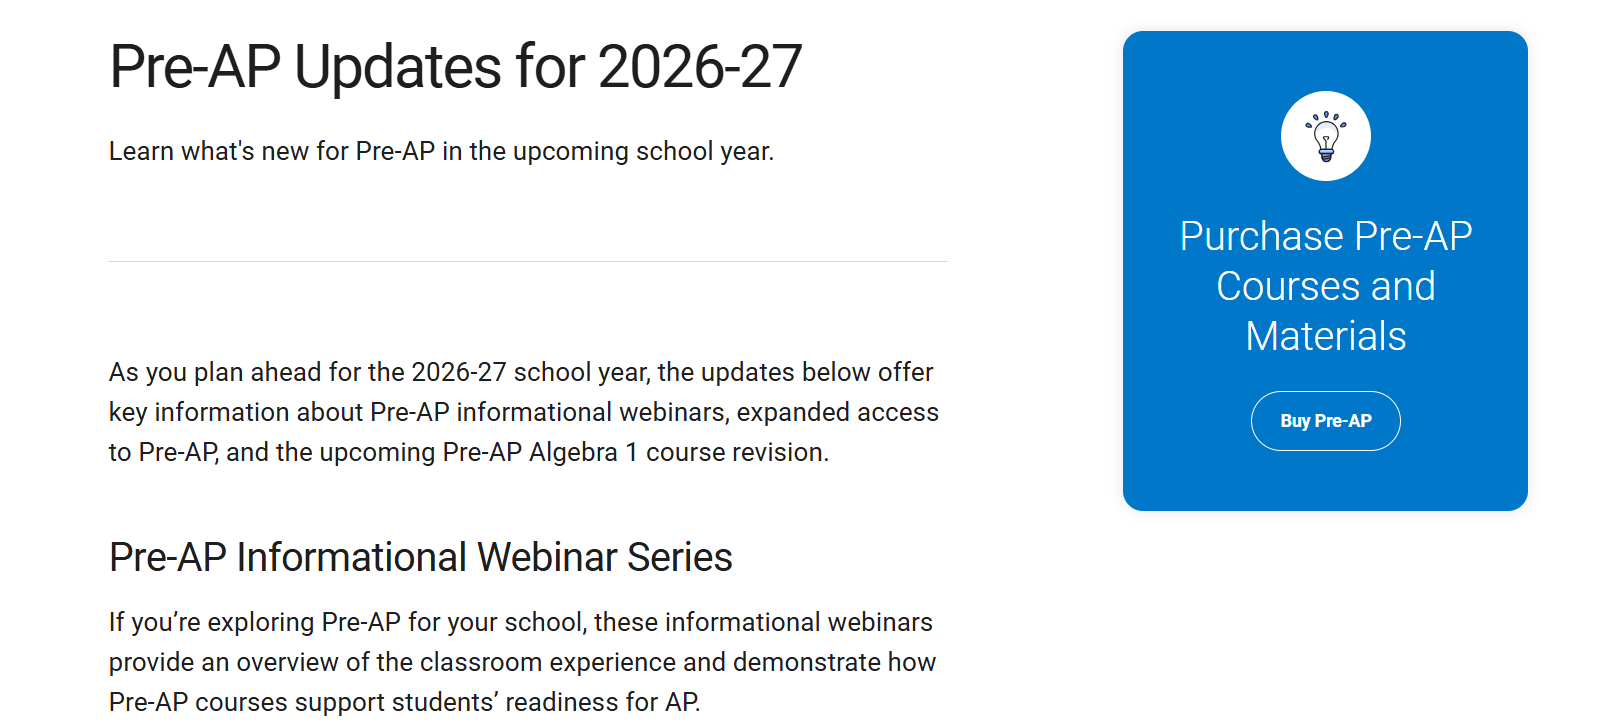The height and width of the screenshot is (725, 1597).
Task: Click the line about overview of classroom experience
Action: pyautogui.click(x=523, y=662)
